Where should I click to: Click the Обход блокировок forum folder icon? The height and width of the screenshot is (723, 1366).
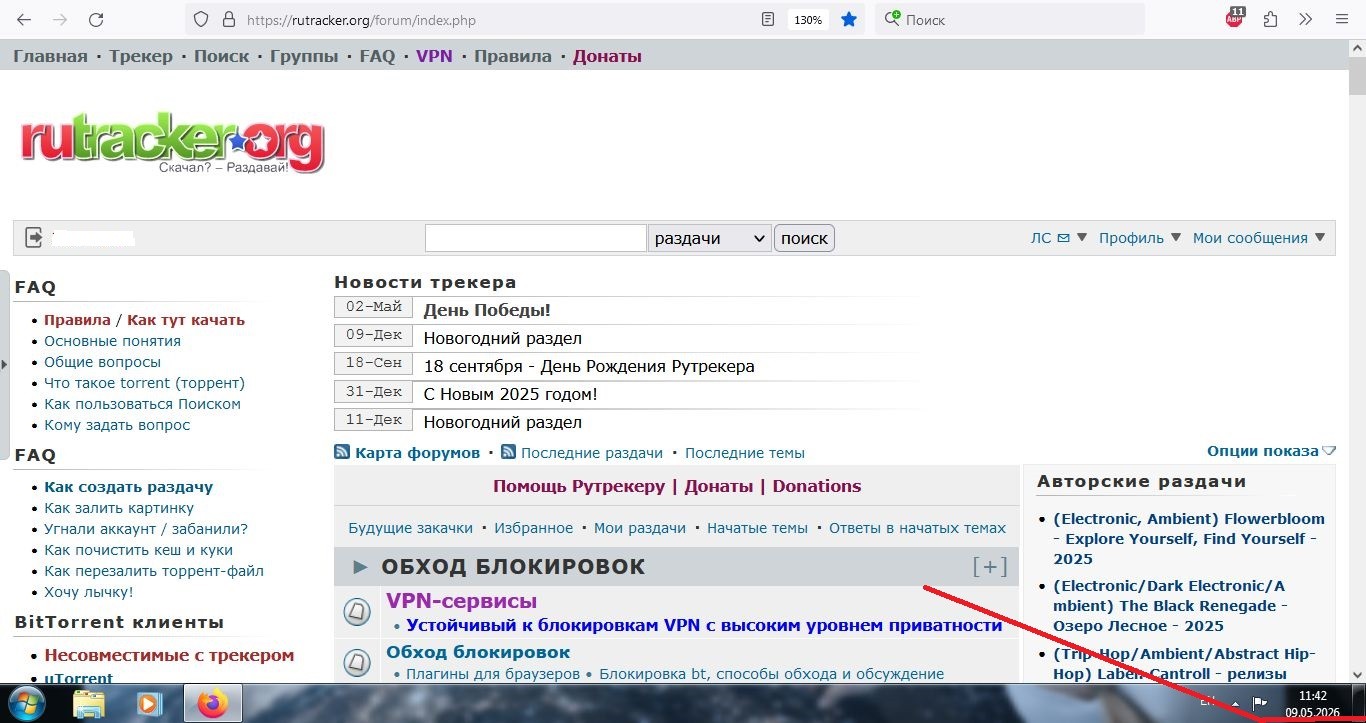click(x=357, y=662)
